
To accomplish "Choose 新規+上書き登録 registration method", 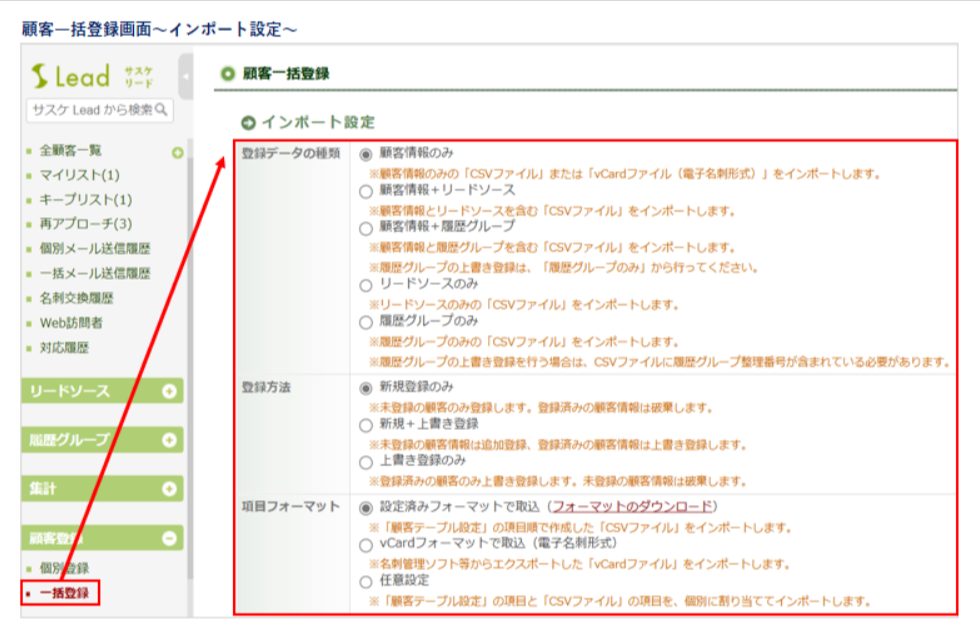I will click(366, 425).
